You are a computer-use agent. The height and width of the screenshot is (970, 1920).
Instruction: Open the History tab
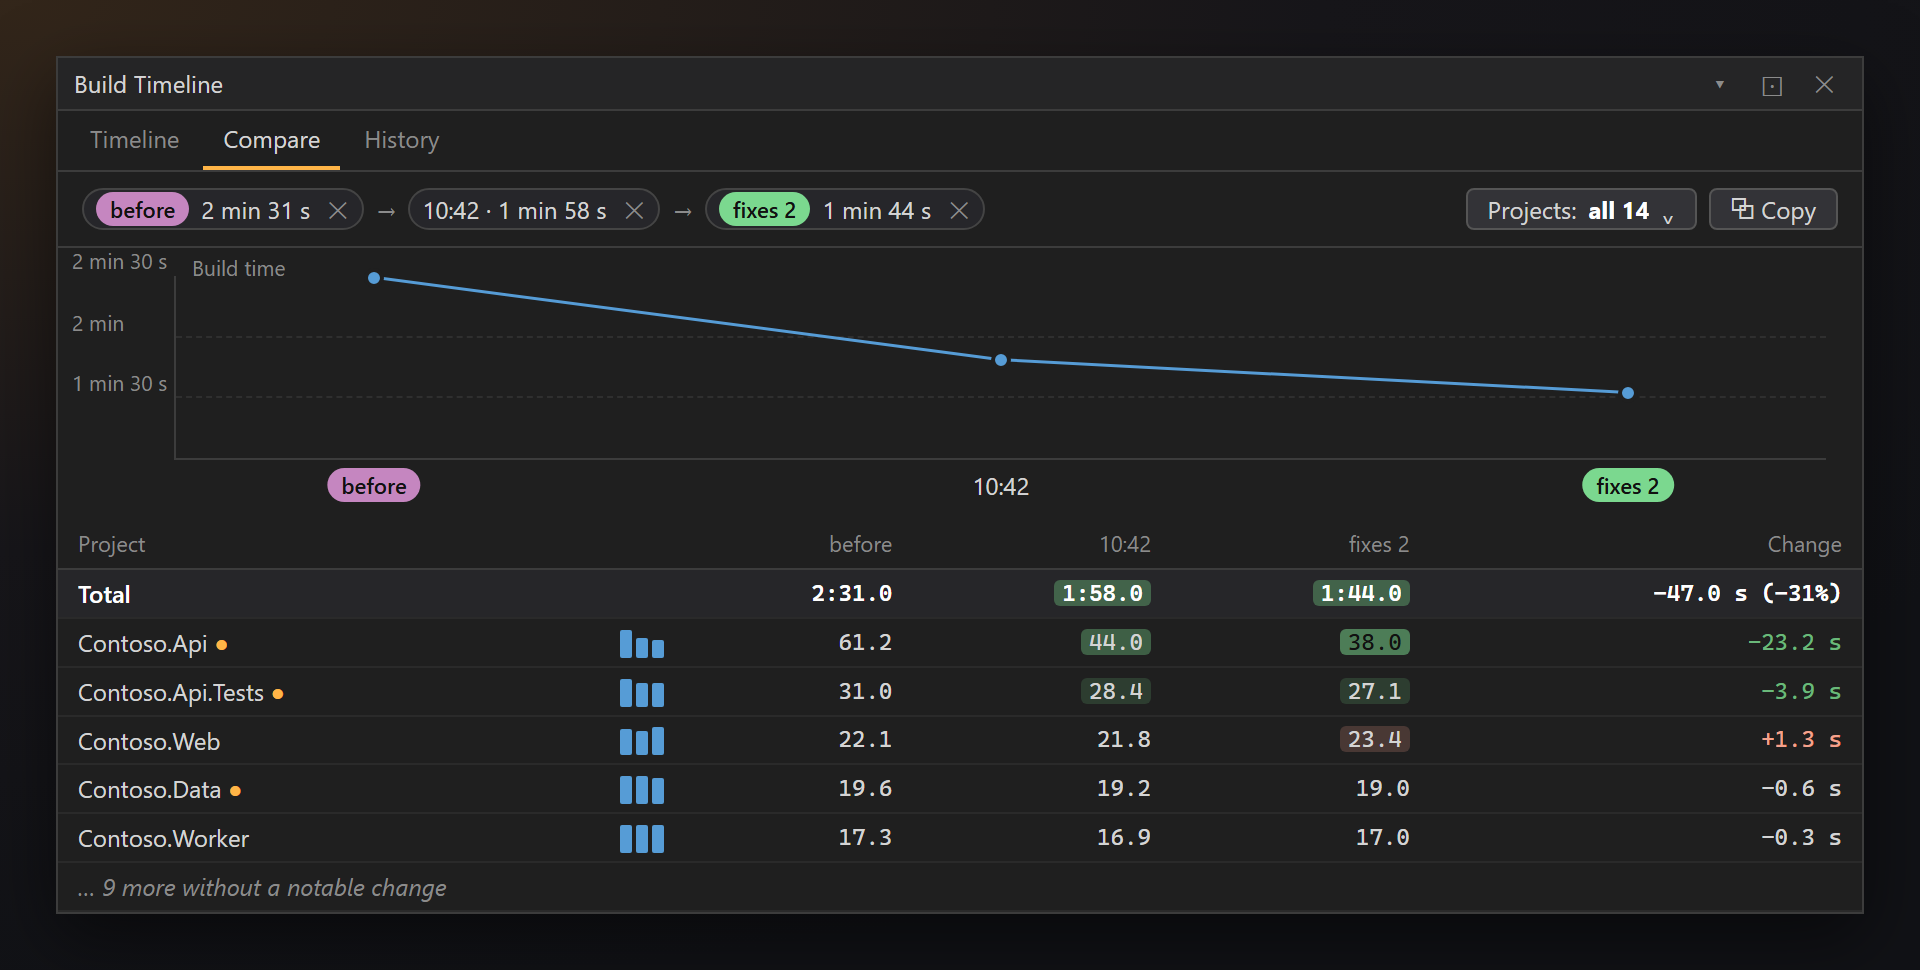(x=401, y=140)
